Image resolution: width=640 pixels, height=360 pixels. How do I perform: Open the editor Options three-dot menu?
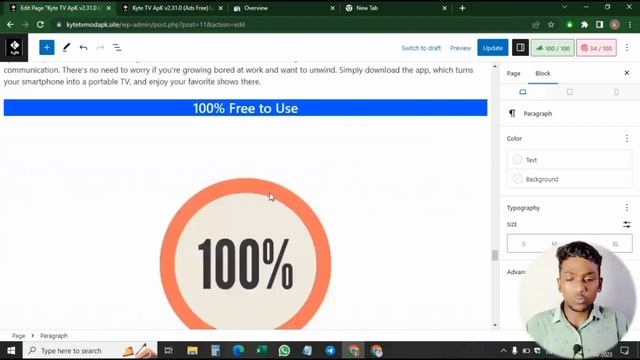(x=627, y=48)
